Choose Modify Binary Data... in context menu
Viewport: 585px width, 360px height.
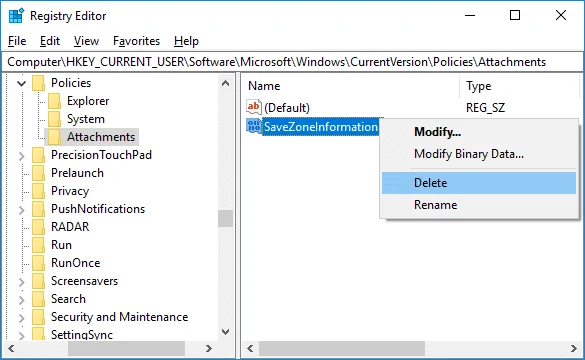pyautogui.click(x=479, y=154)
